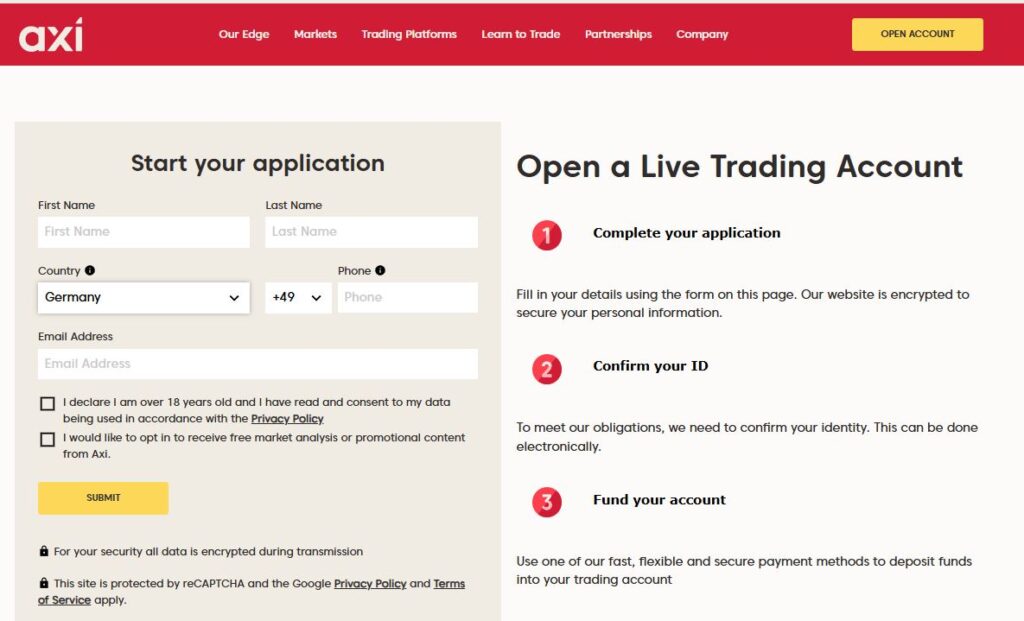Open the Germany country dropdown
The image size is (1024, 621).
(x=143, y=297)
